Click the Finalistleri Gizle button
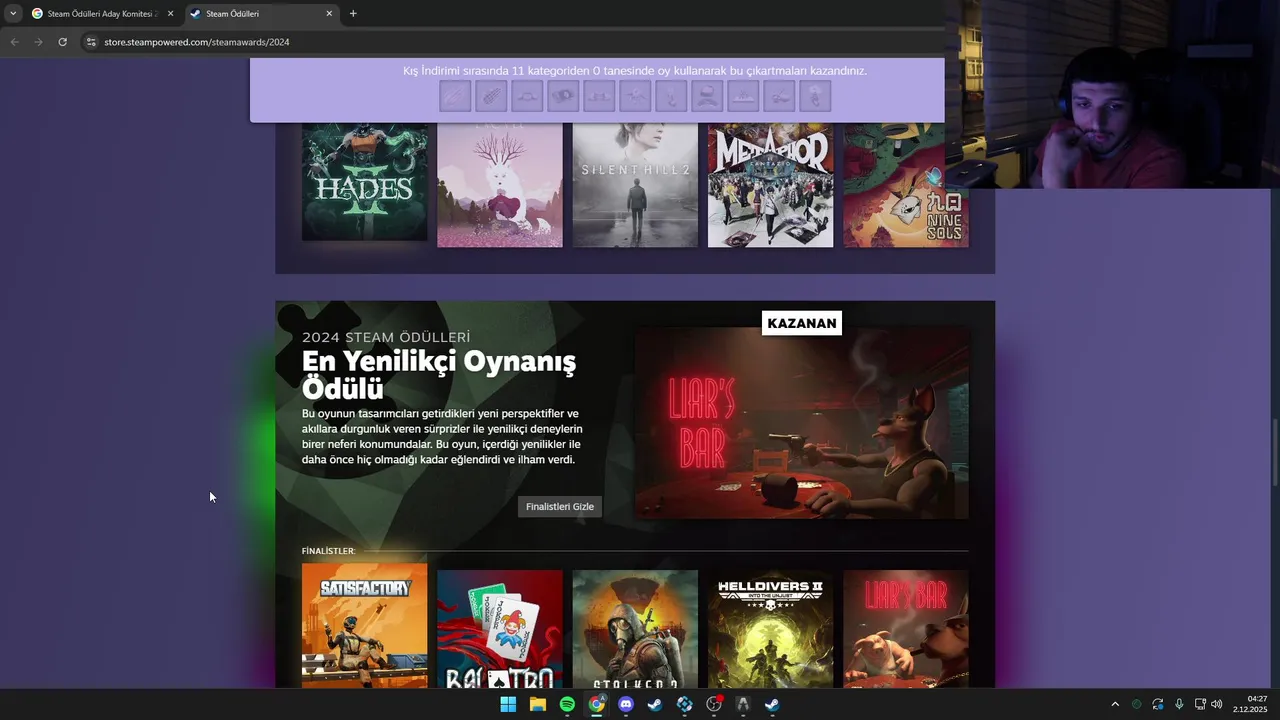The height and width of the screenshot is (720, 1280). click(560, 507)
